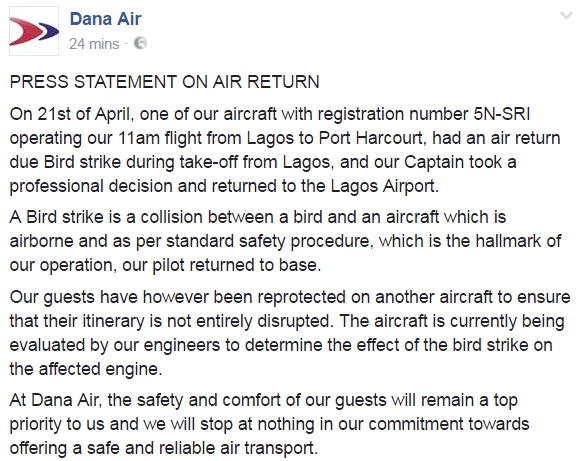Click "safe and reliable air transport" closing line
The width and height of the screenshot is (583, 461).
202,448
